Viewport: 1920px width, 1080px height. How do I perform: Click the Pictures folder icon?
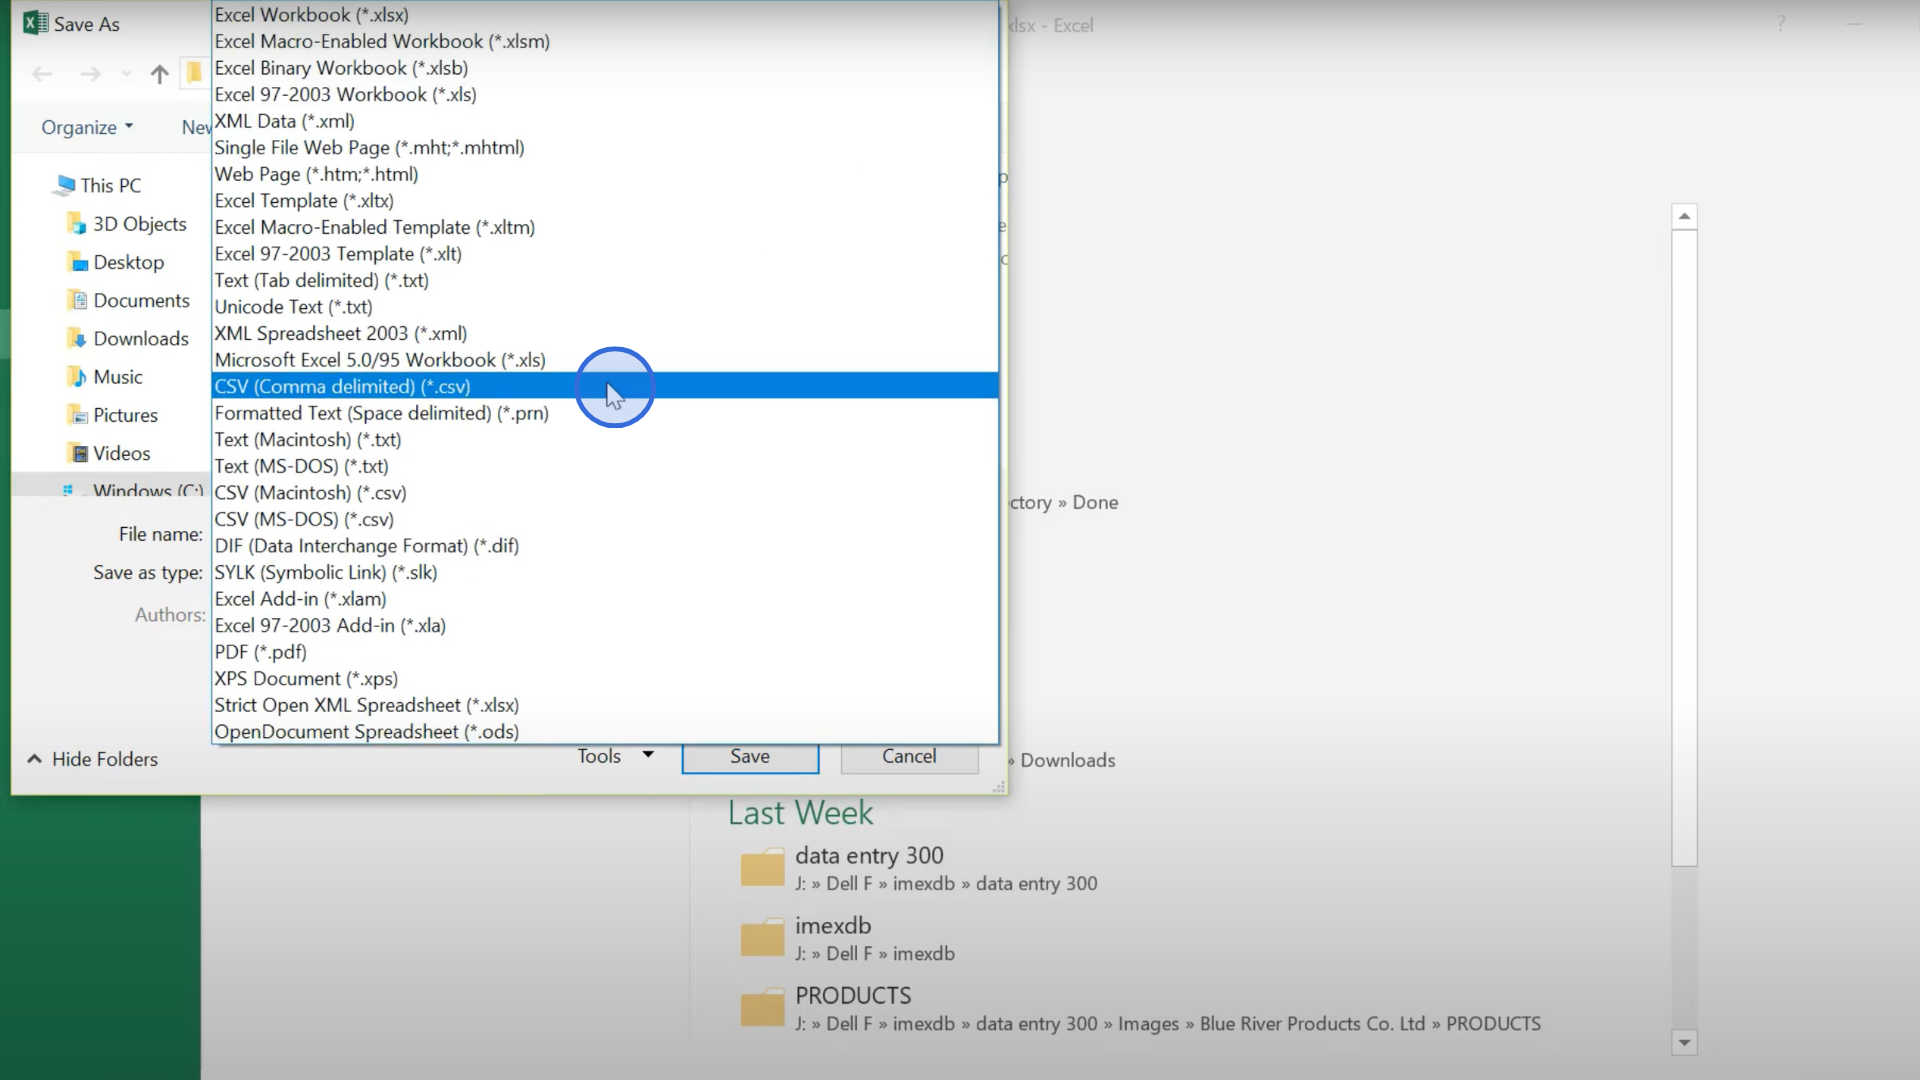(x=77, y=415)
